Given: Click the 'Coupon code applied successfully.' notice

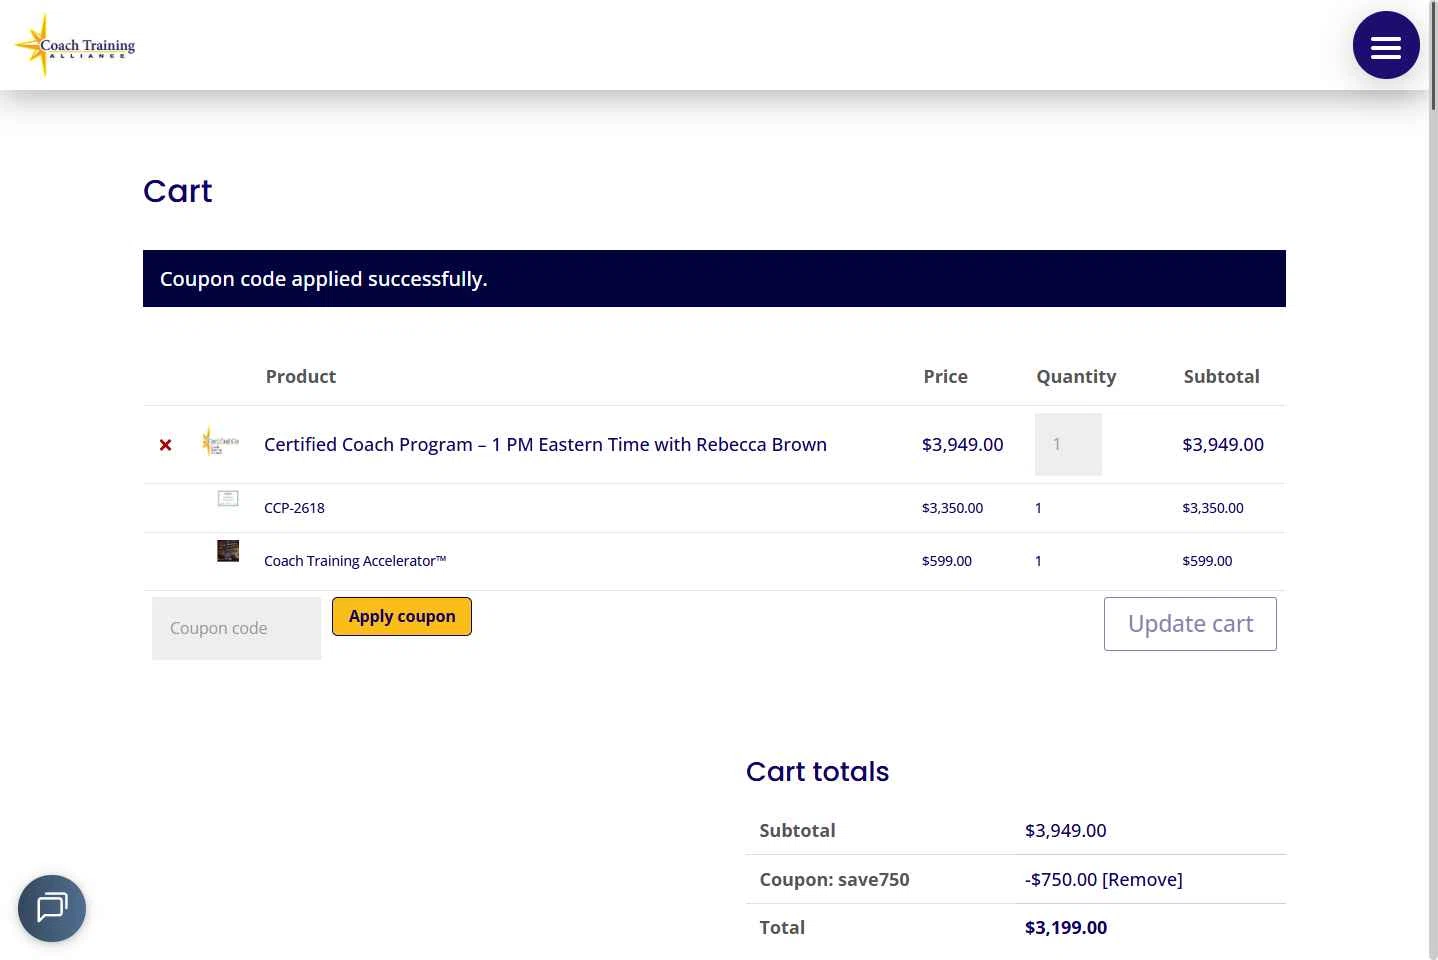Looking at the screenshot, I should click(x=714, y=279).
